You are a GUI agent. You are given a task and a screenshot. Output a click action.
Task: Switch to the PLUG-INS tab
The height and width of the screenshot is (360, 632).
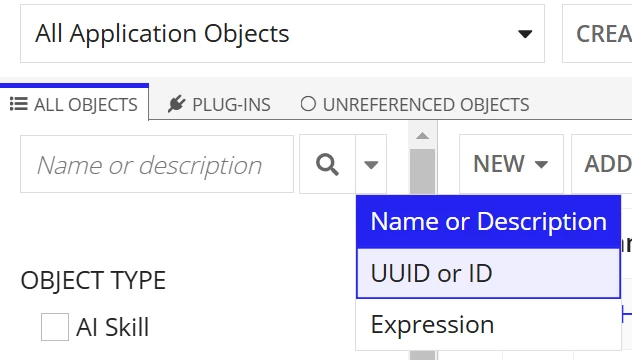point(219,104)
